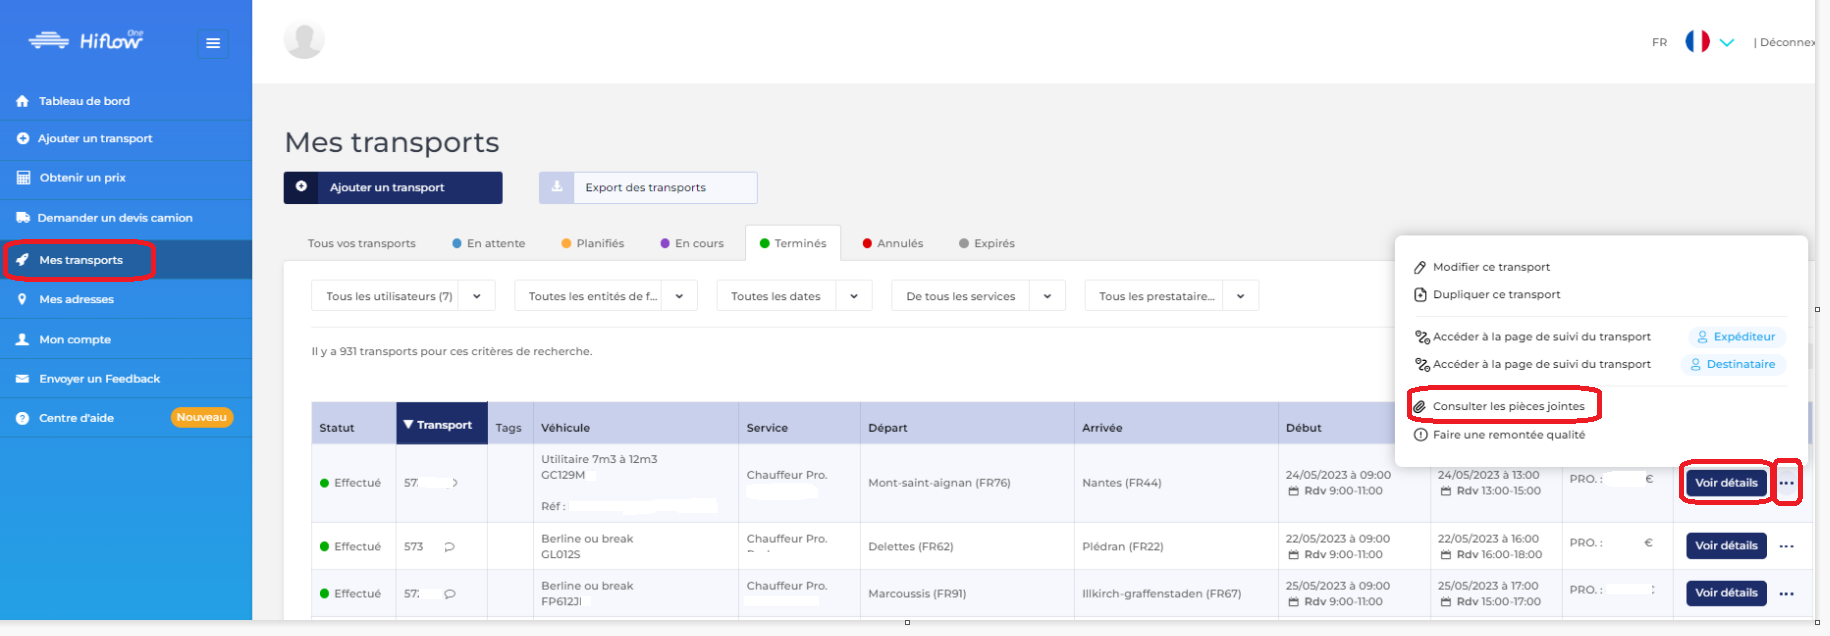The image size is (1830, 636).
Task: Click the Expéditeur tracking page badge
Action: [1737, 337]
